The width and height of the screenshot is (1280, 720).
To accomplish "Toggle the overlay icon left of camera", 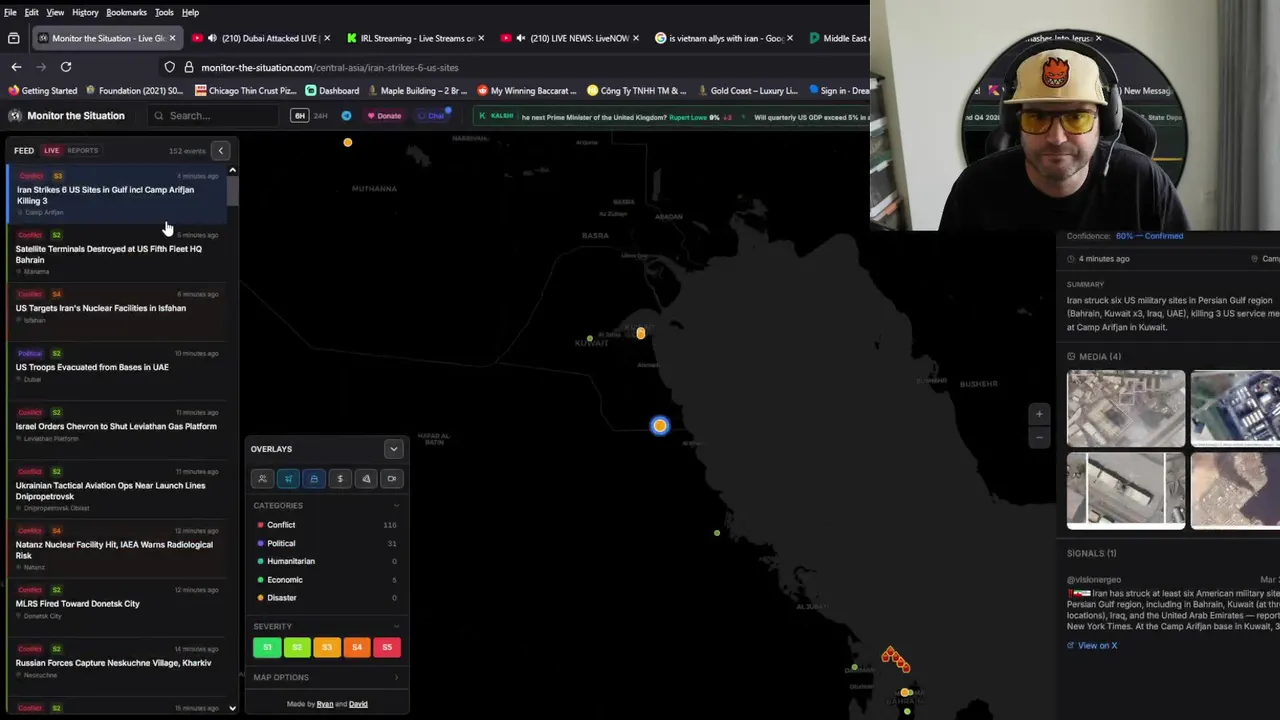I will tap(366, 479).
